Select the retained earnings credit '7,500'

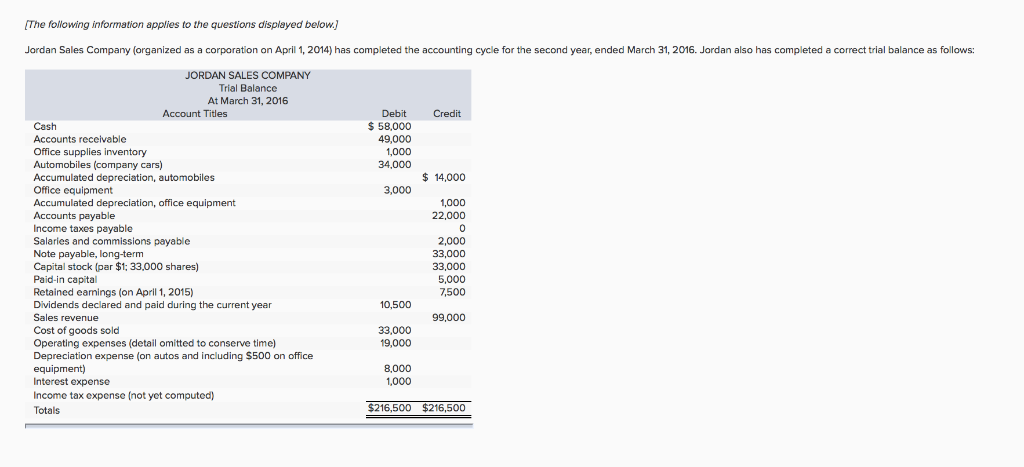click(x=453, y=292)
